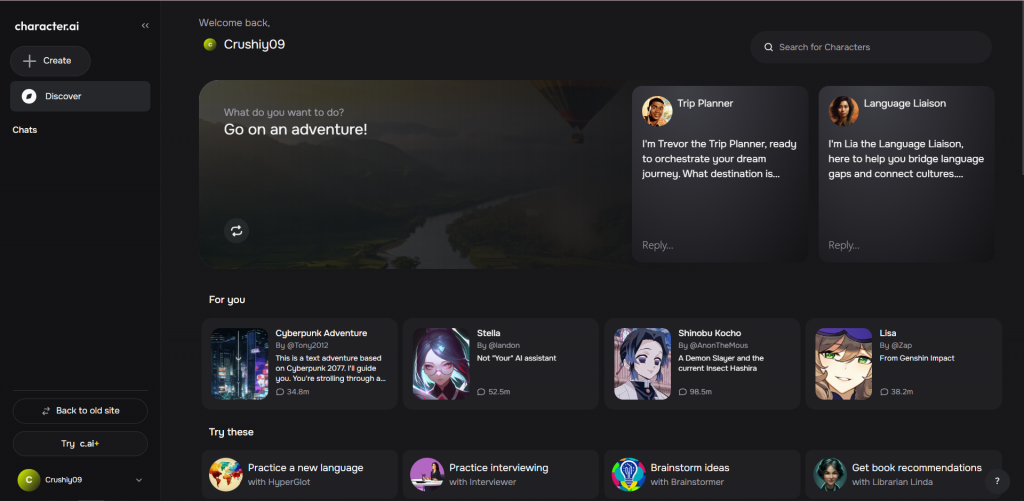Click the refresh suggestion icon on banner
This screenshot has width=1024, height=501.
click(x=236, y=231)
